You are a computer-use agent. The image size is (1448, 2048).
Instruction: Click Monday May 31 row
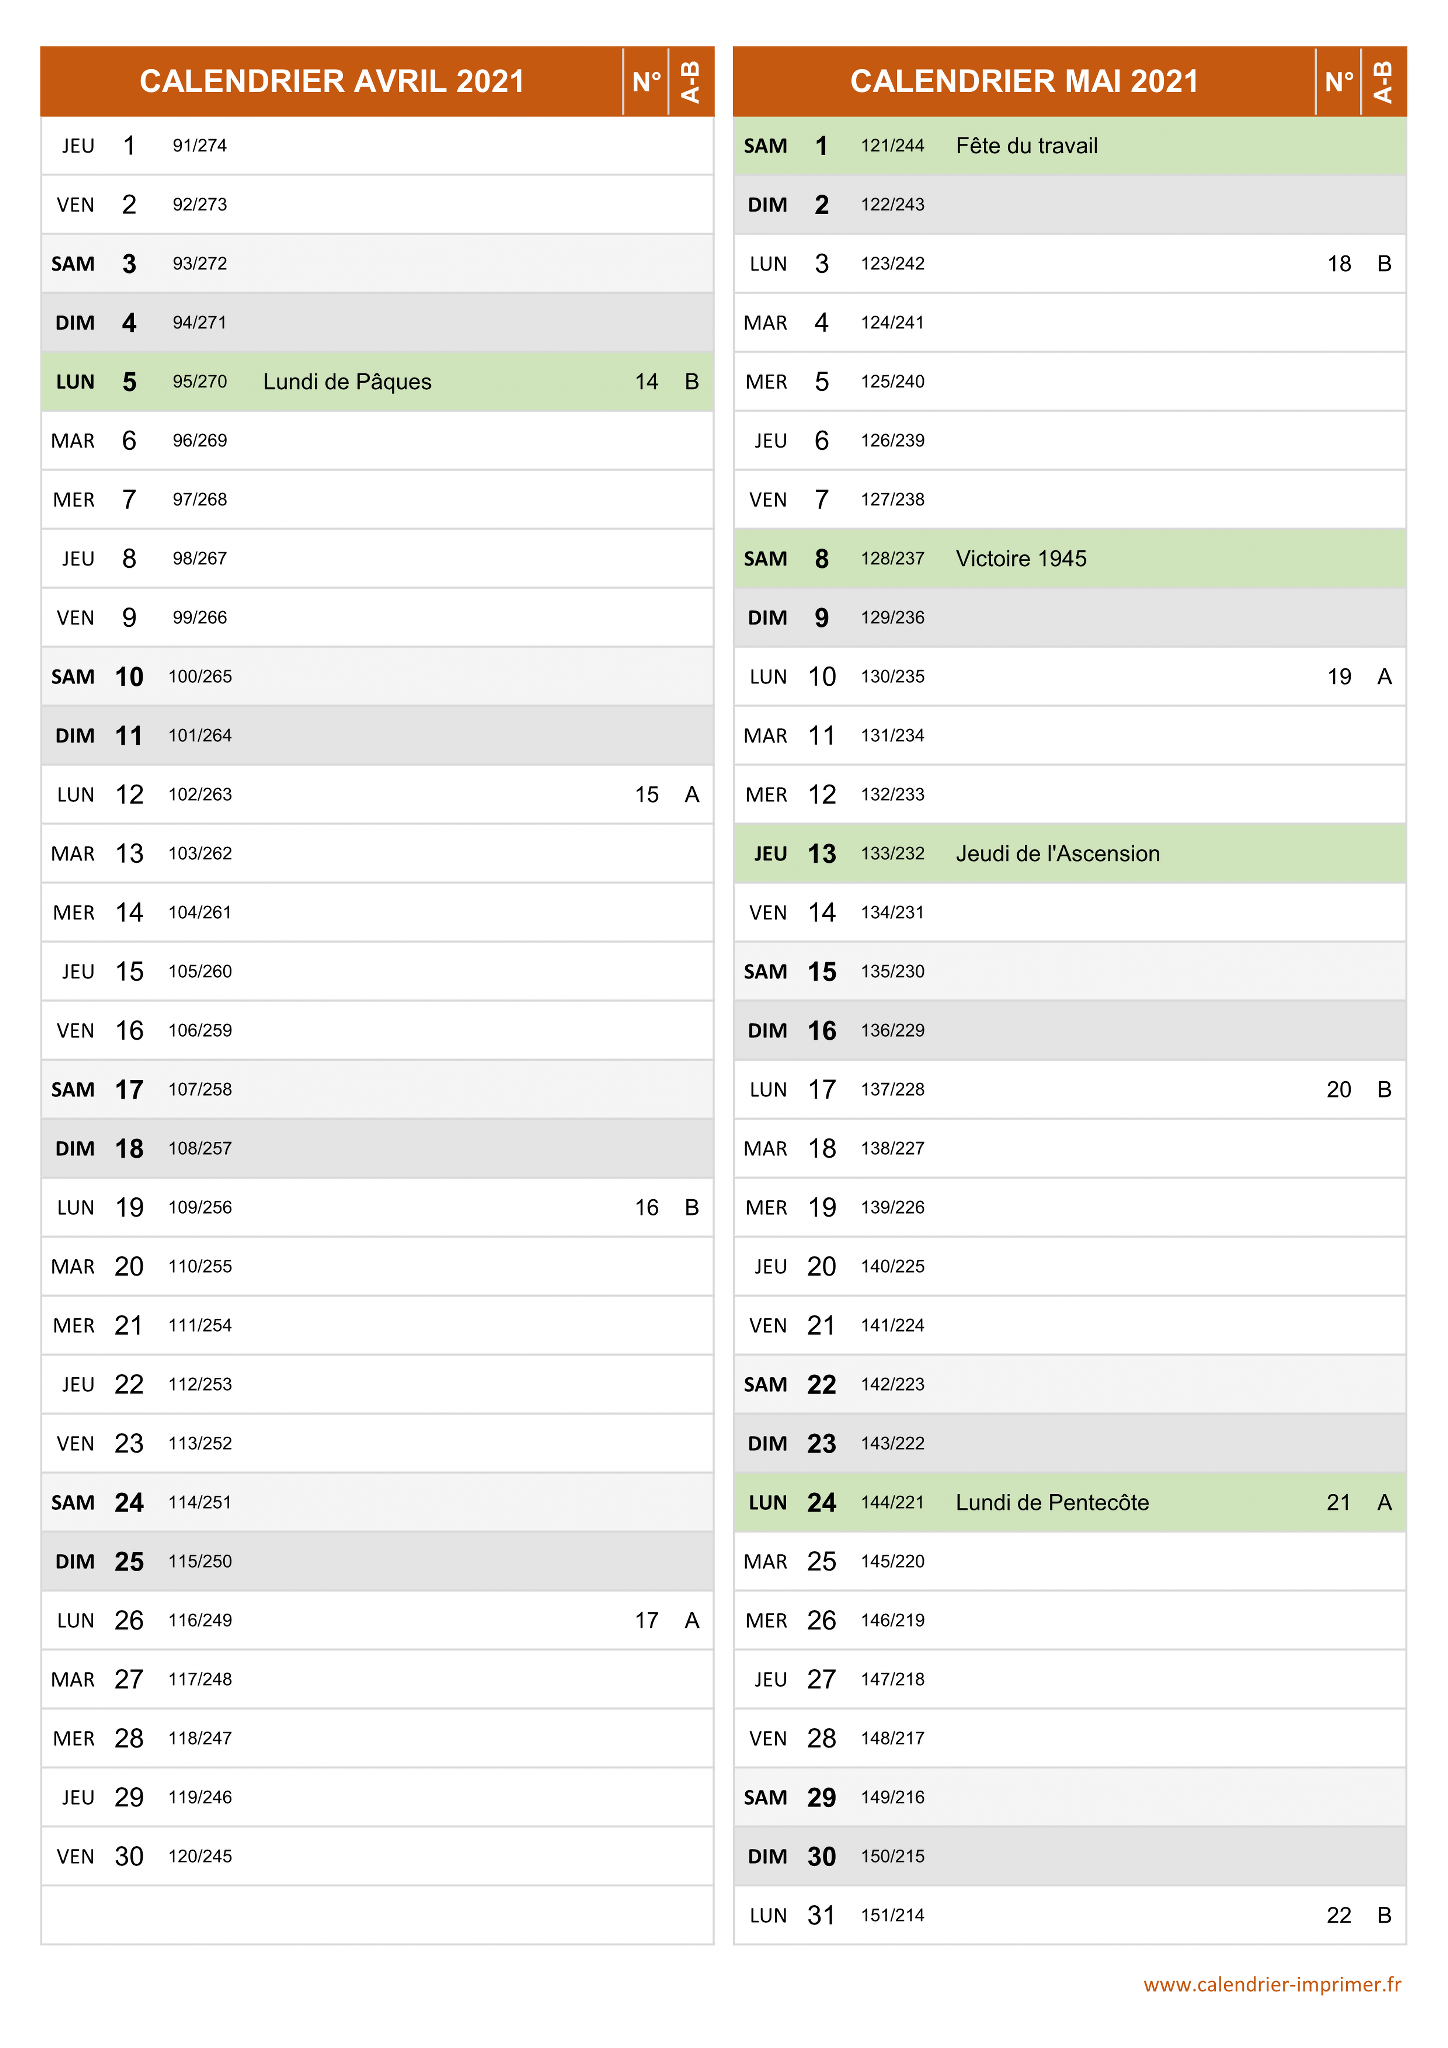1070,1916
